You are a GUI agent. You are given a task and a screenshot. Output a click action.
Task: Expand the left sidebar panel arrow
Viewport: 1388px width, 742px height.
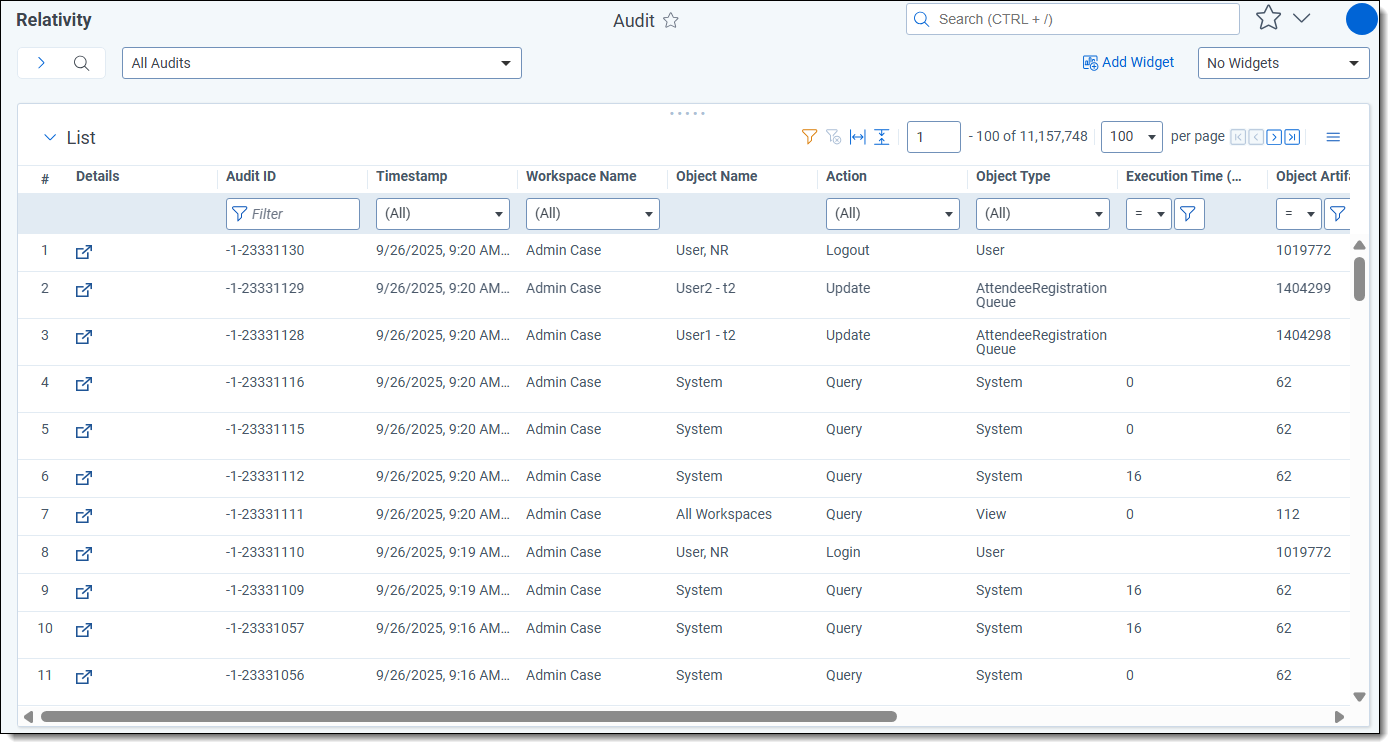tap(41, 63)
